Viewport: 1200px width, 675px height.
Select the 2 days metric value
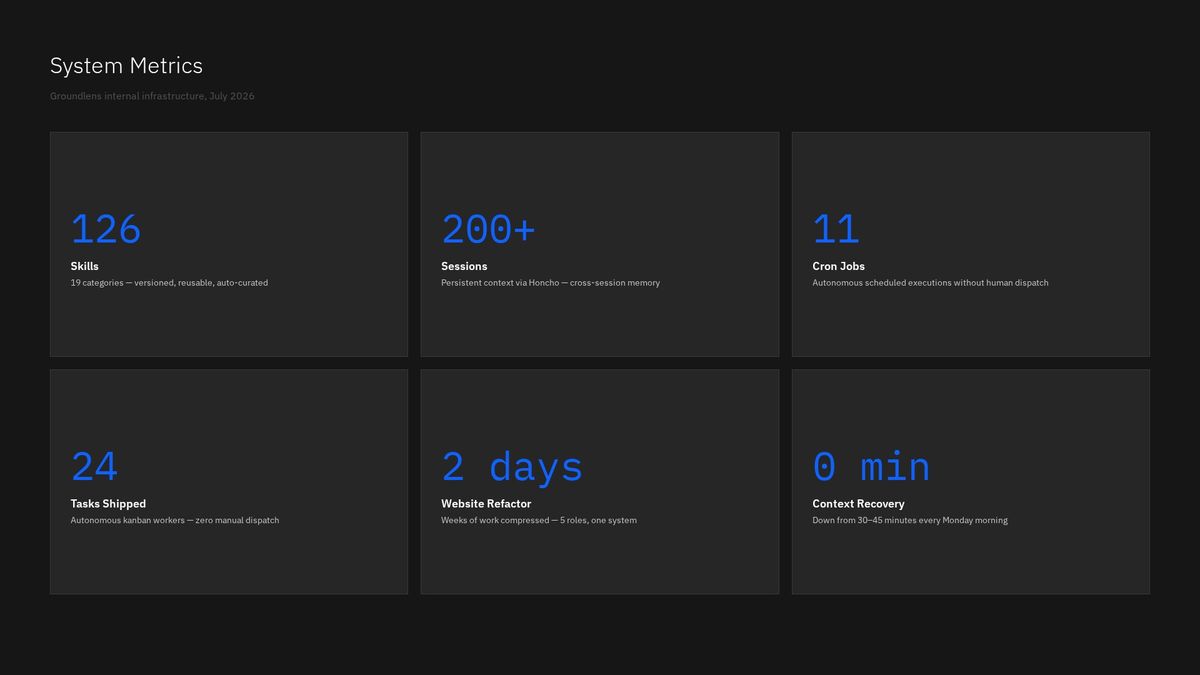coord(512,467)
